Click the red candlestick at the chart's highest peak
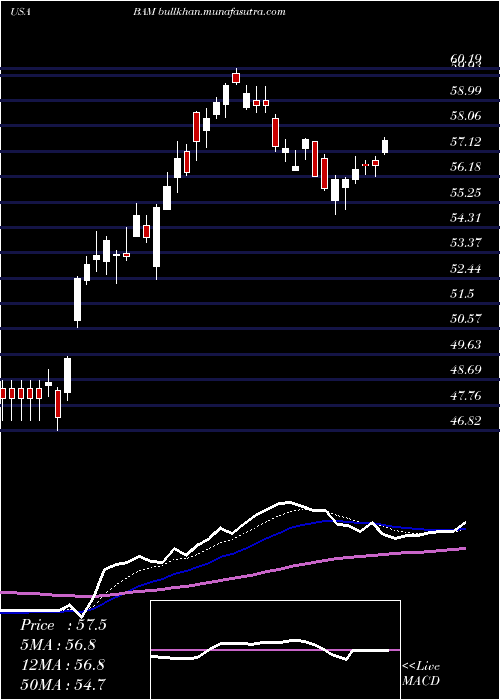Image resolution: width=500 pixels, height=700 pixels. click(x=236, y=78)
